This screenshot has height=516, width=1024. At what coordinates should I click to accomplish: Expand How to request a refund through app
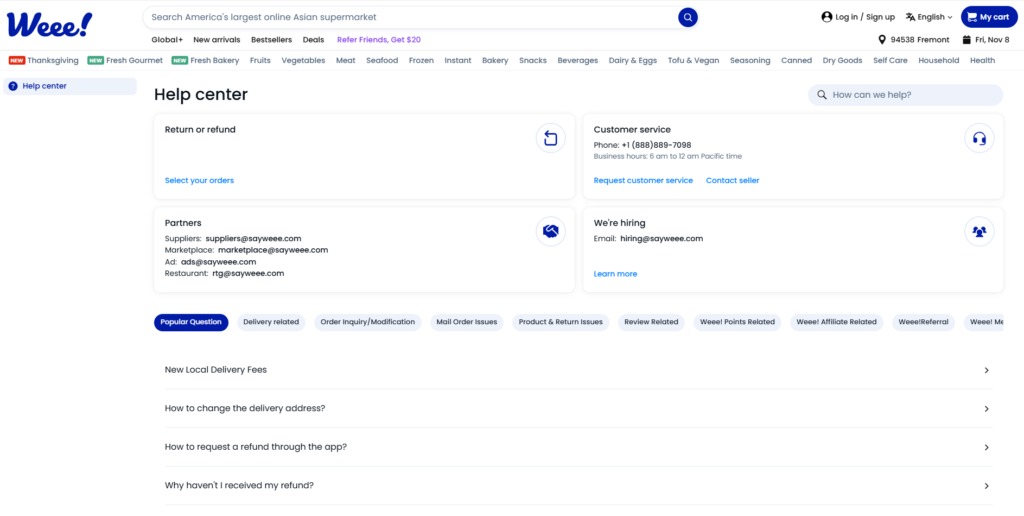click(579, 447)
